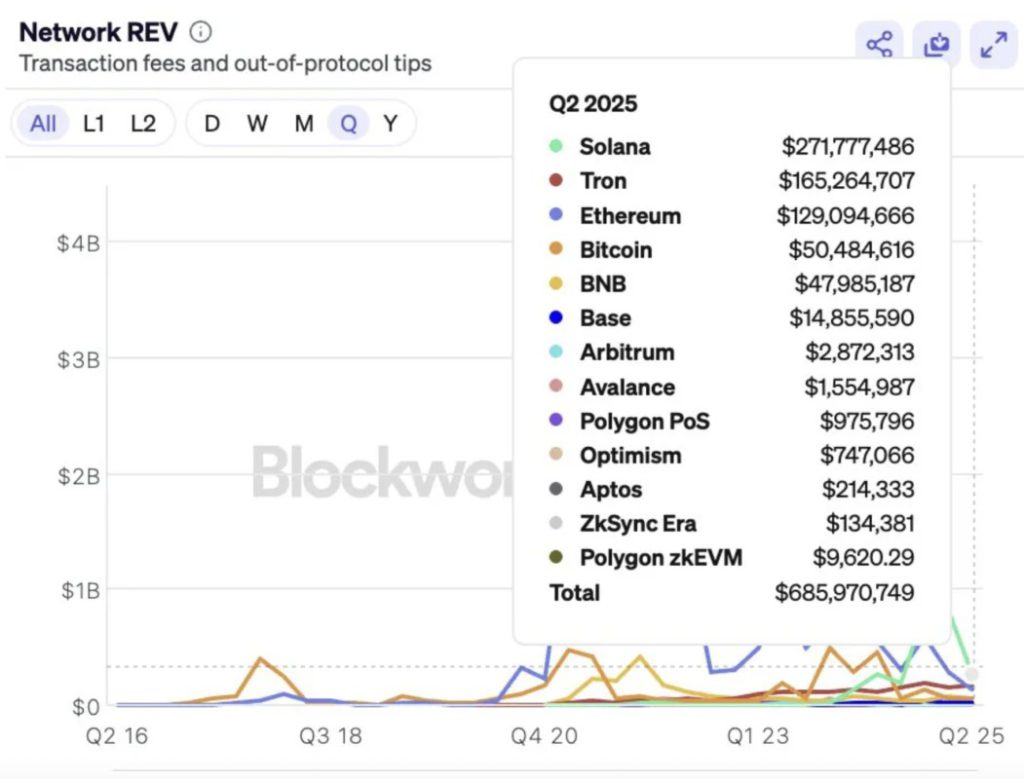Switch to quarterly (Q) interval
Screen dimensions: 1024x779
tap(348, 123)
